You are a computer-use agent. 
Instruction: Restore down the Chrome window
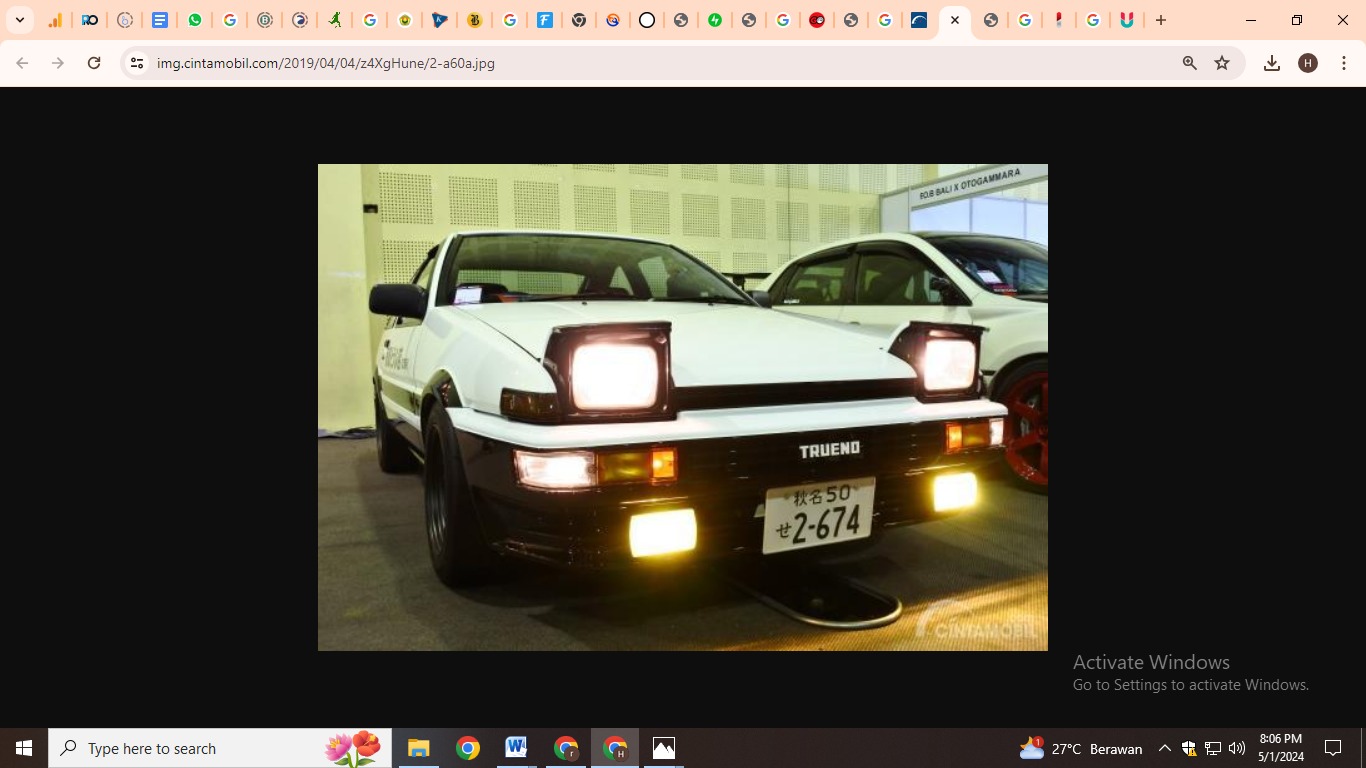tap(1297, 20)
